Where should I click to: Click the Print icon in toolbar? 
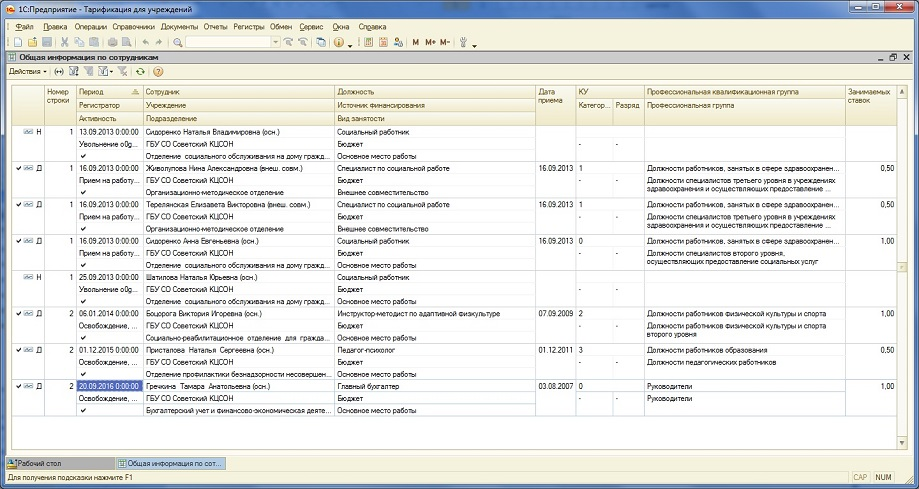coord(112,42)
